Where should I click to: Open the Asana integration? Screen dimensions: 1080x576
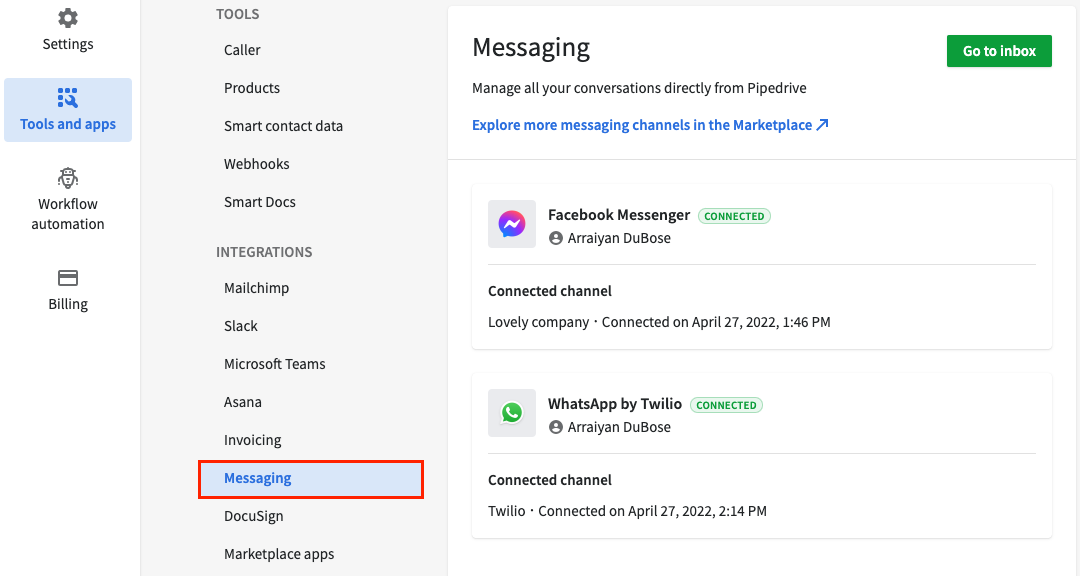(242, 401)
